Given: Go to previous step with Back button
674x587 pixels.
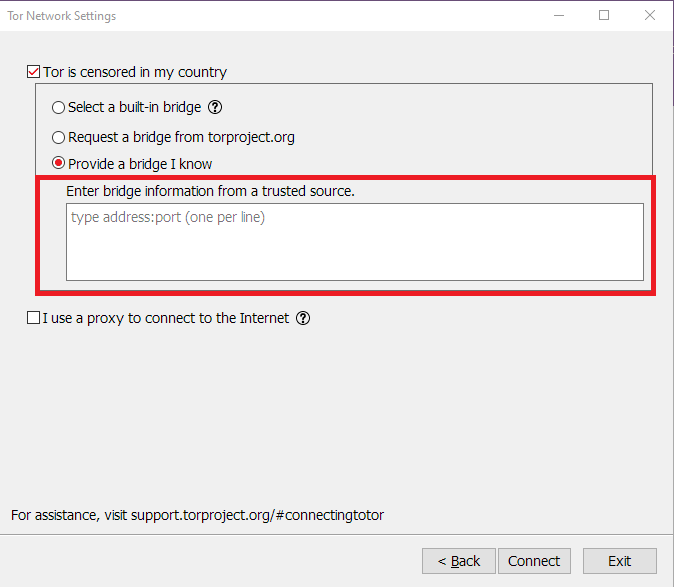Looking at the screenshot, I should (459, 561).
